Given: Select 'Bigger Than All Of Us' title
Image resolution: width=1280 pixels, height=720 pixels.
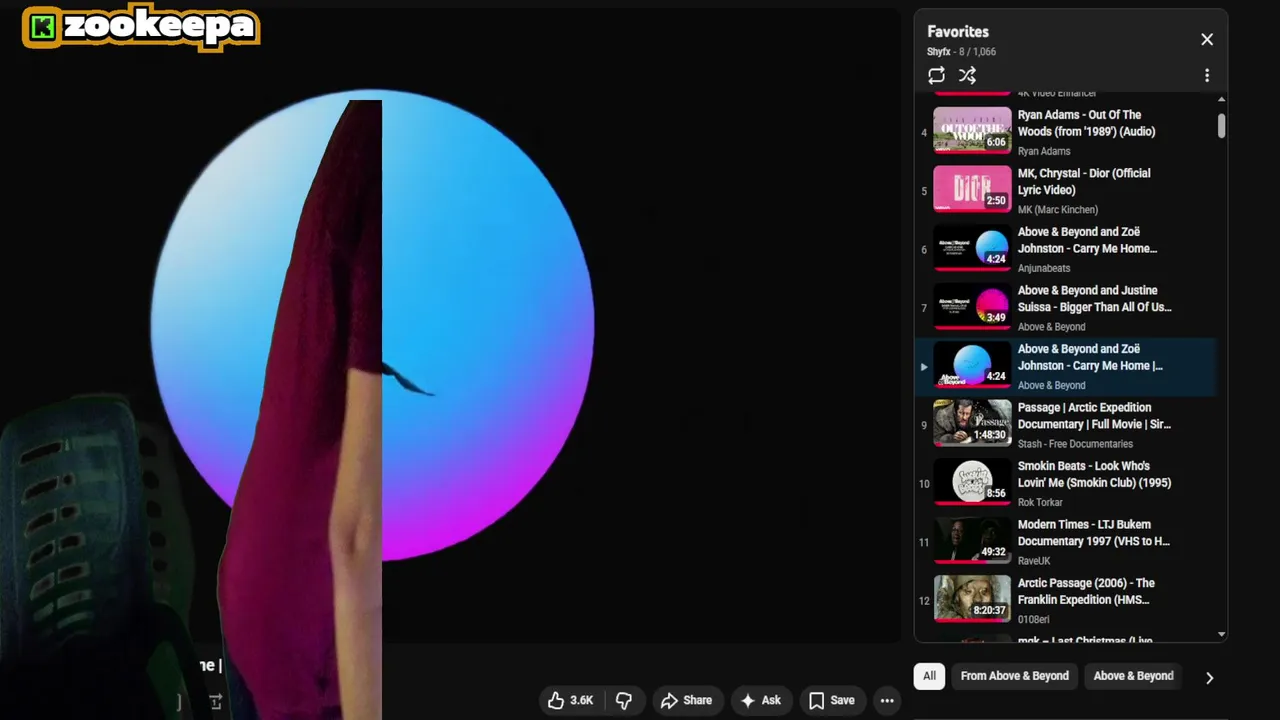Looking at the screenshot, I should pyautogui.click(x=1094, y=298).
